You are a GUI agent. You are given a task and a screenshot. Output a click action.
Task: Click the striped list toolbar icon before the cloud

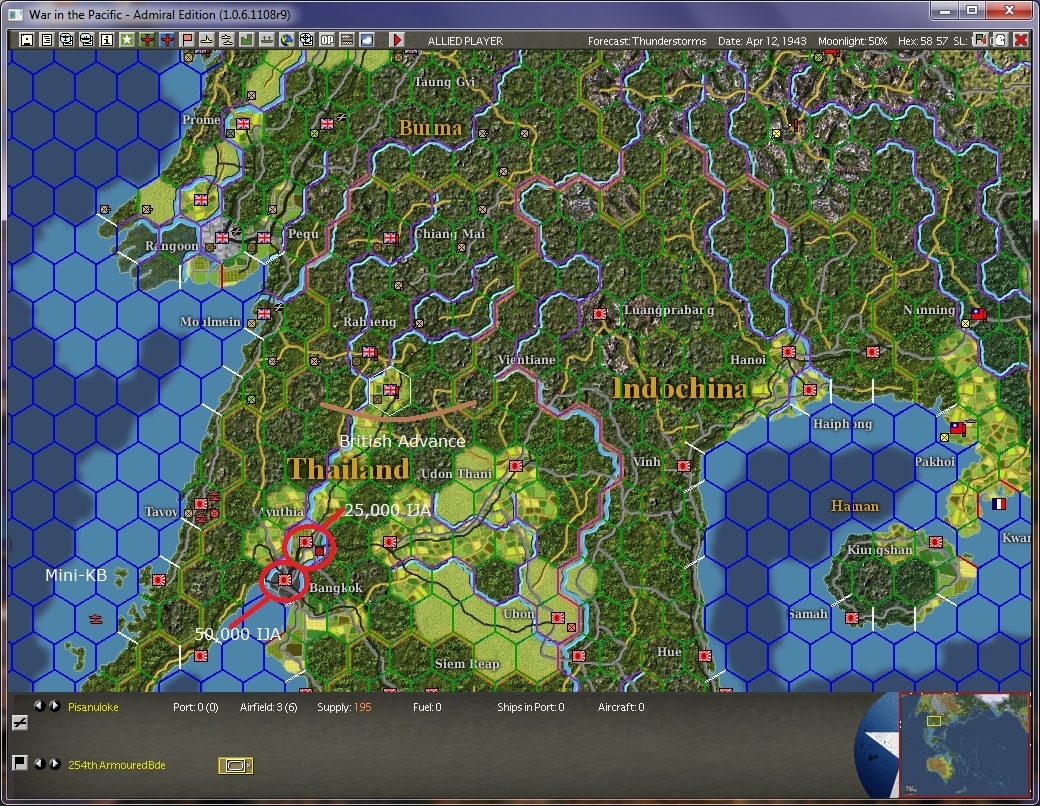coord(346,40)
